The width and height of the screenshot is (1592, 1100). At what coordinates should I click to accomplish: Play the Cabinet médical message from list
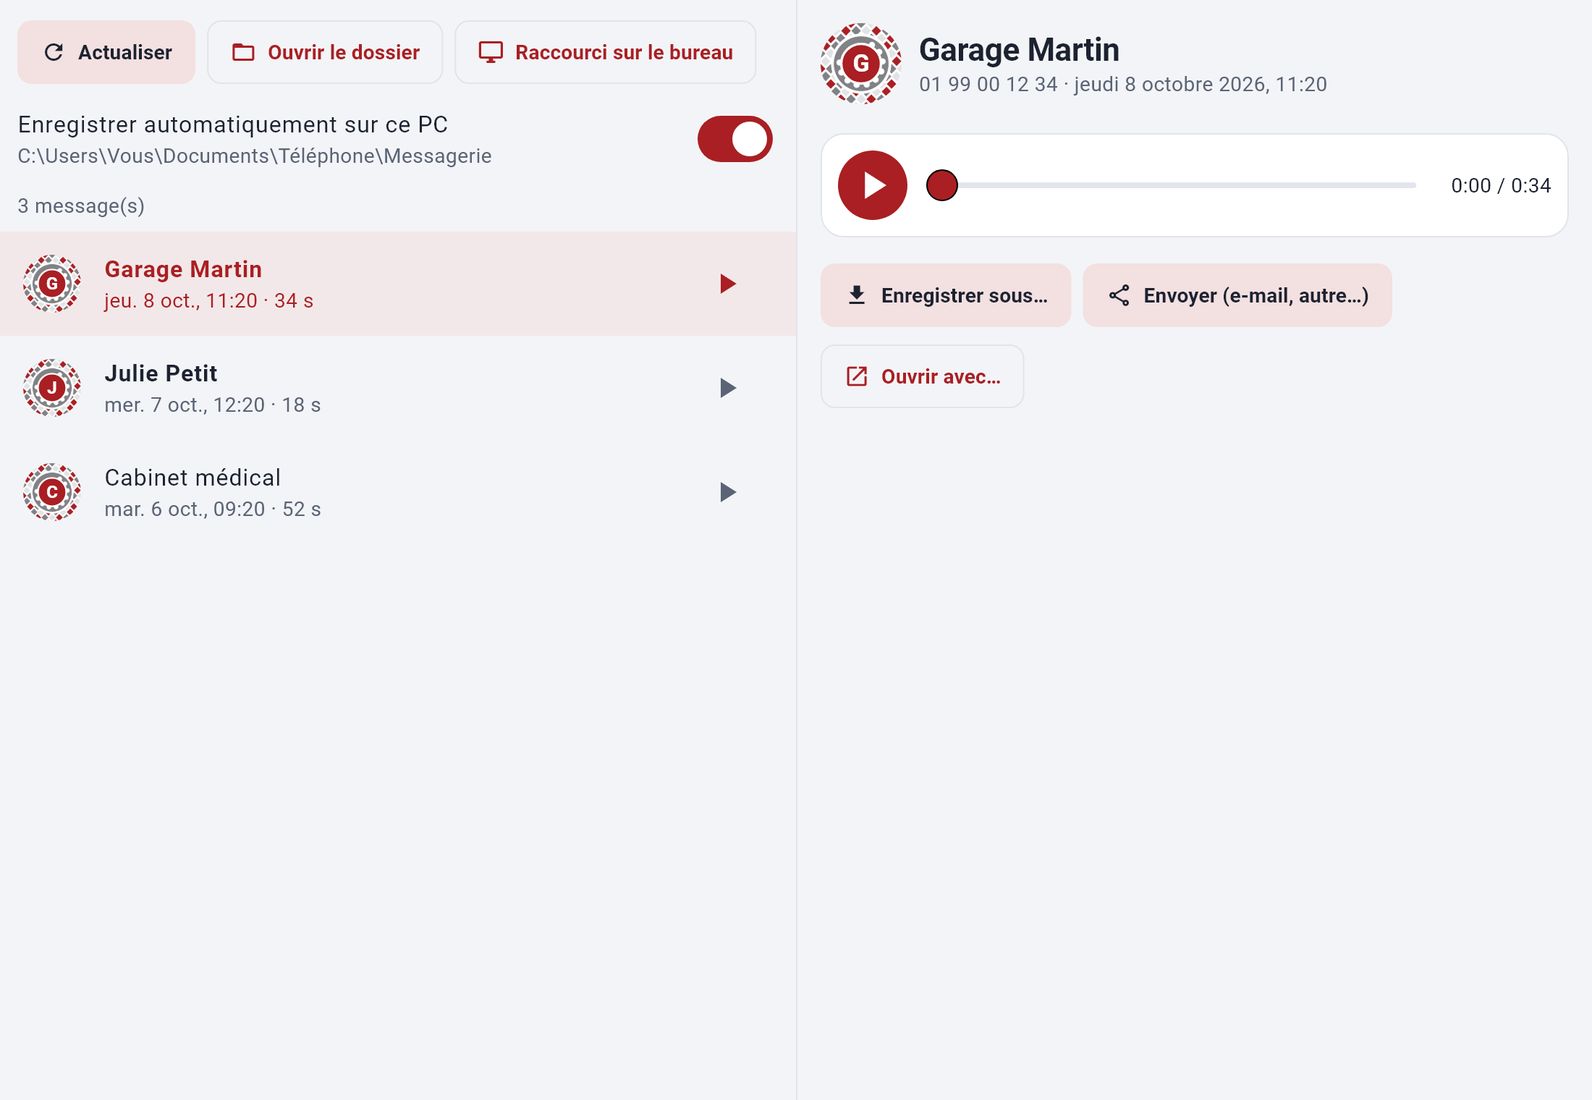pyautogui.click(x=728, y=492)
